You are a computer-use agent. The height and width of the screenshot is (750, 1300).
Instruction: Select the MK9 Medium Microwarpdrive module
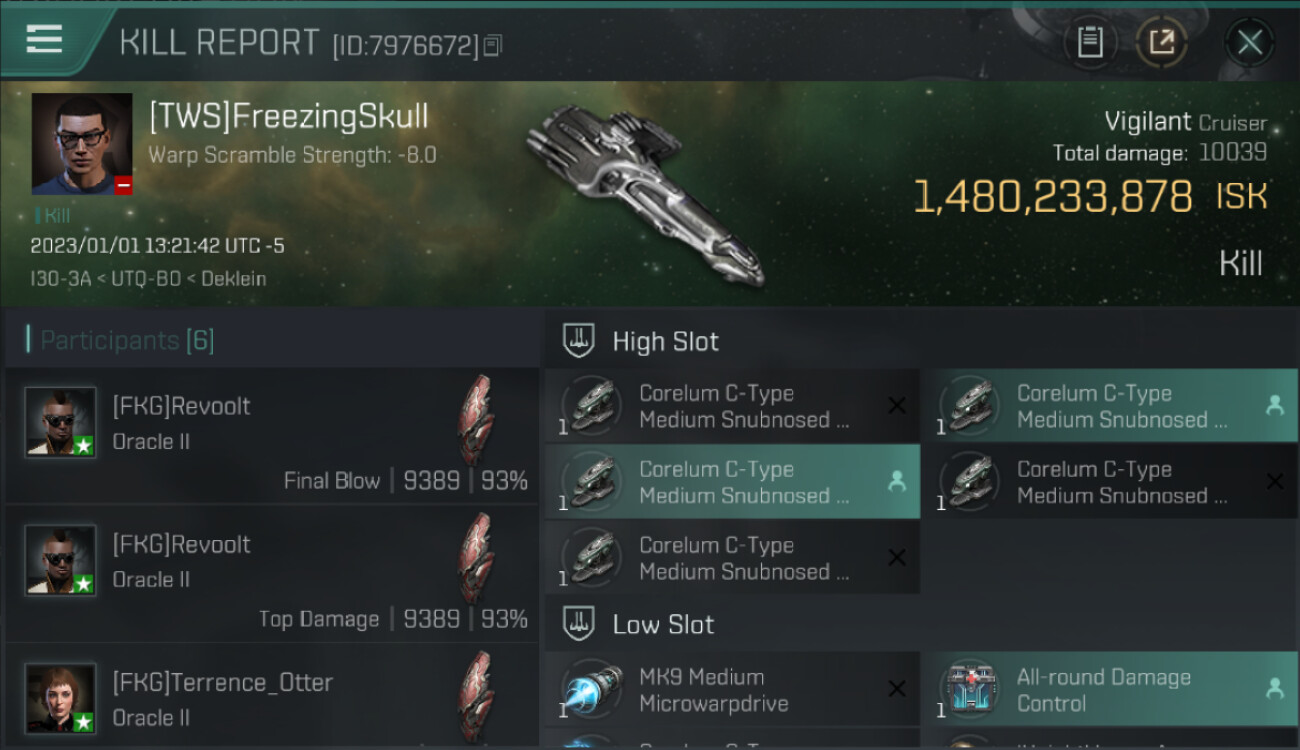coord(732,689)
